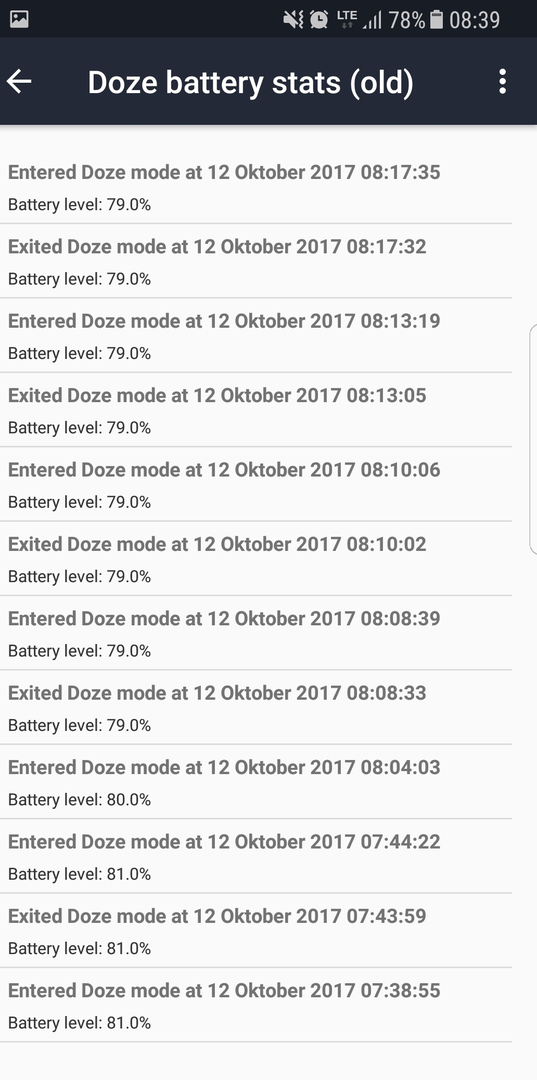Select Entered Doze mode 08:04:03 entry
The width and height of the screenshot is (537, 1080).
(255, 782)
